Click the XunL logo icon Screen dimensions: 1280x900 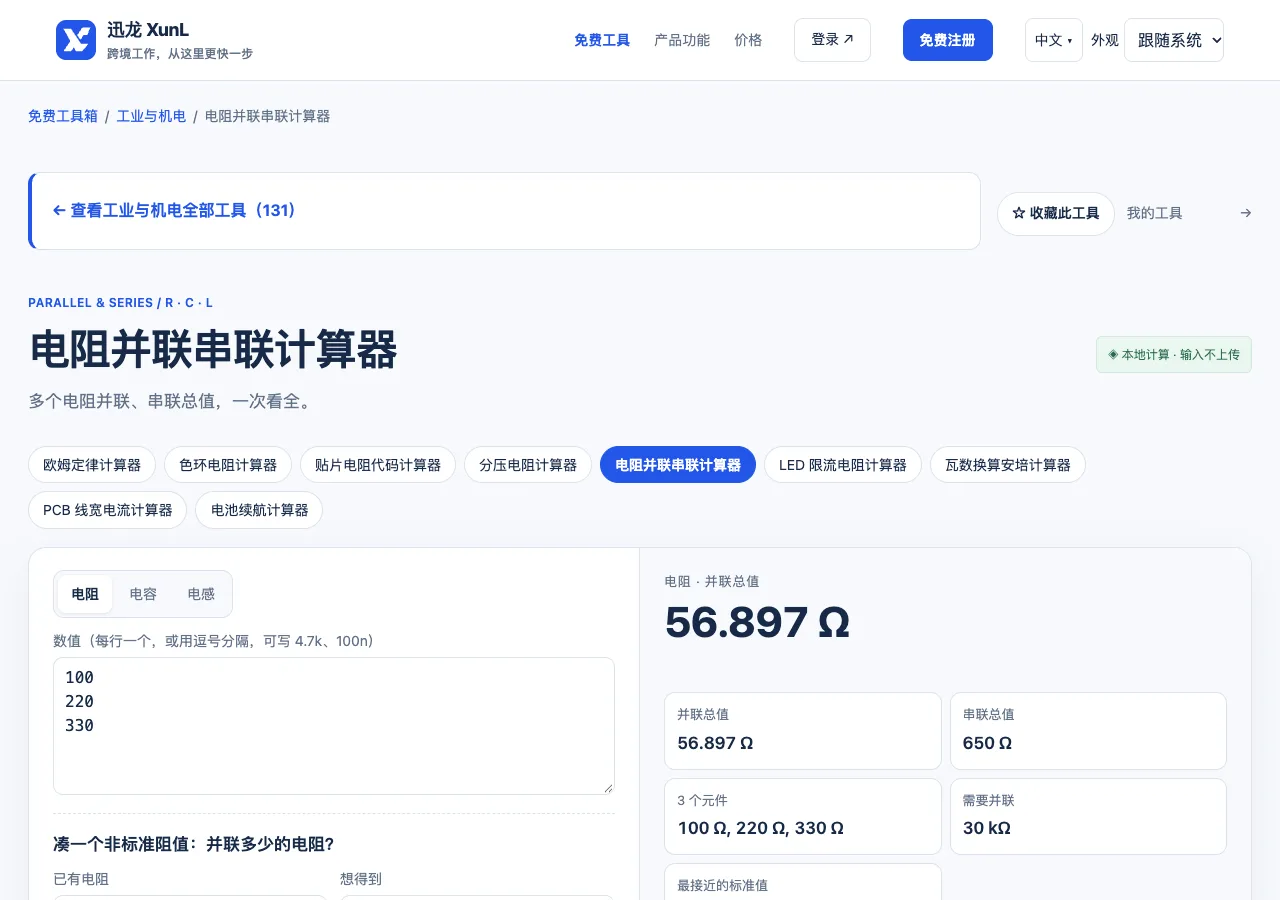click(x=76, y=40)
